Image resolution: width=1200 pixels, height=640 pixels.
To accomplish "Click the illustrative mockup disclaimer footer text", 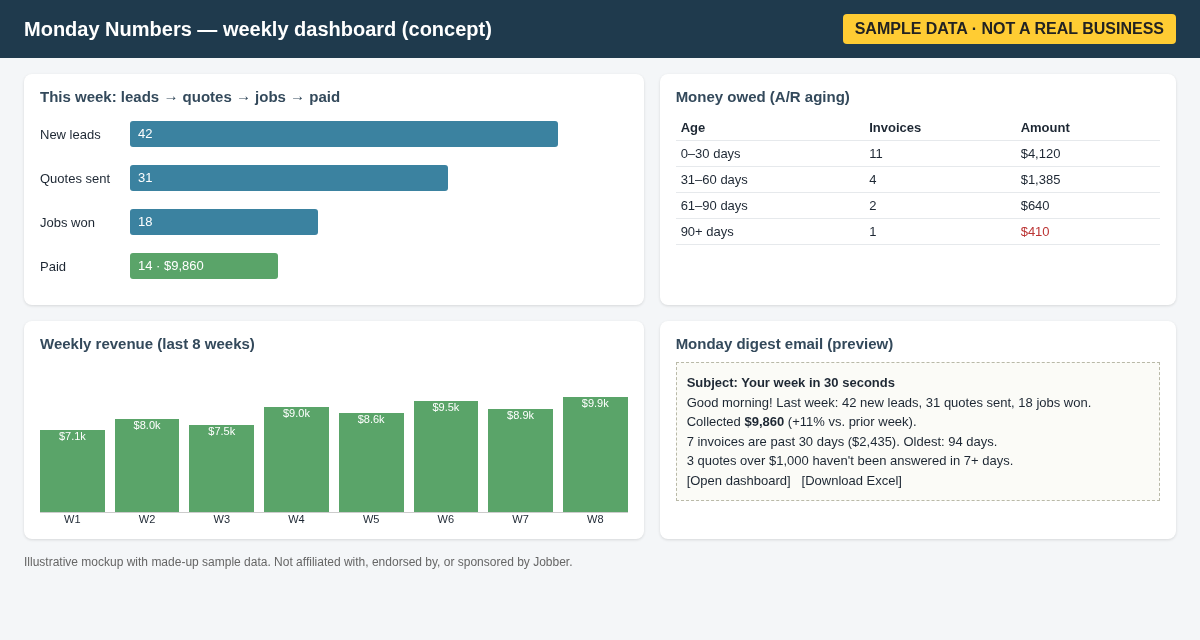I will coord(298,562).
